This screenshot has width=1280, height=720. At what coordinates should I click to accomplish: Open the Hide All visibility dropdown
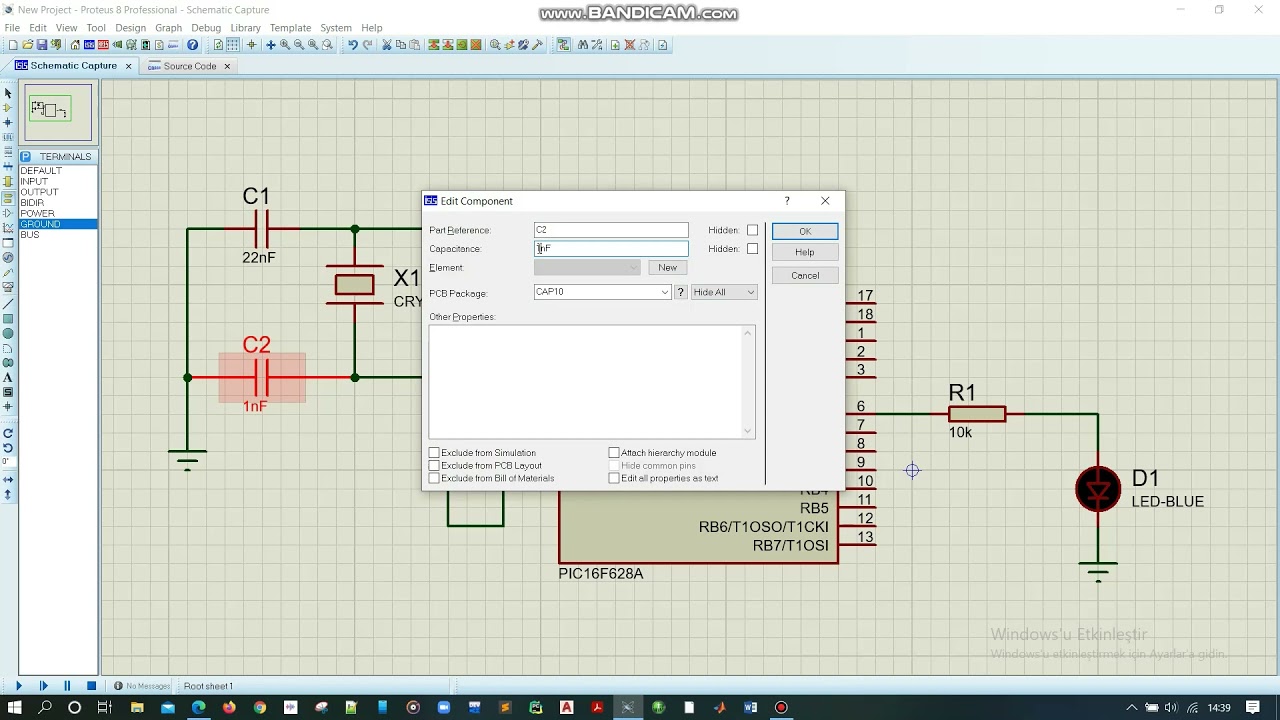pos(724,292)
